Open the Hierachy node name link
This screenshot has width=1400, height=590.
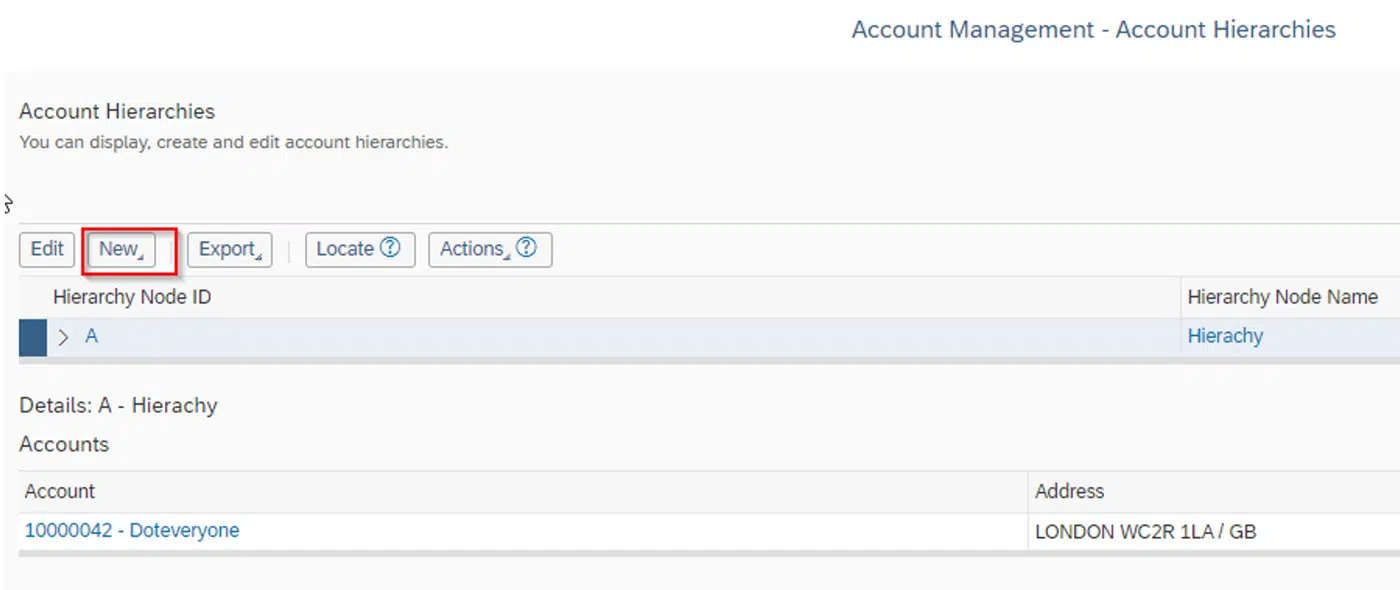pos(1225,336)
